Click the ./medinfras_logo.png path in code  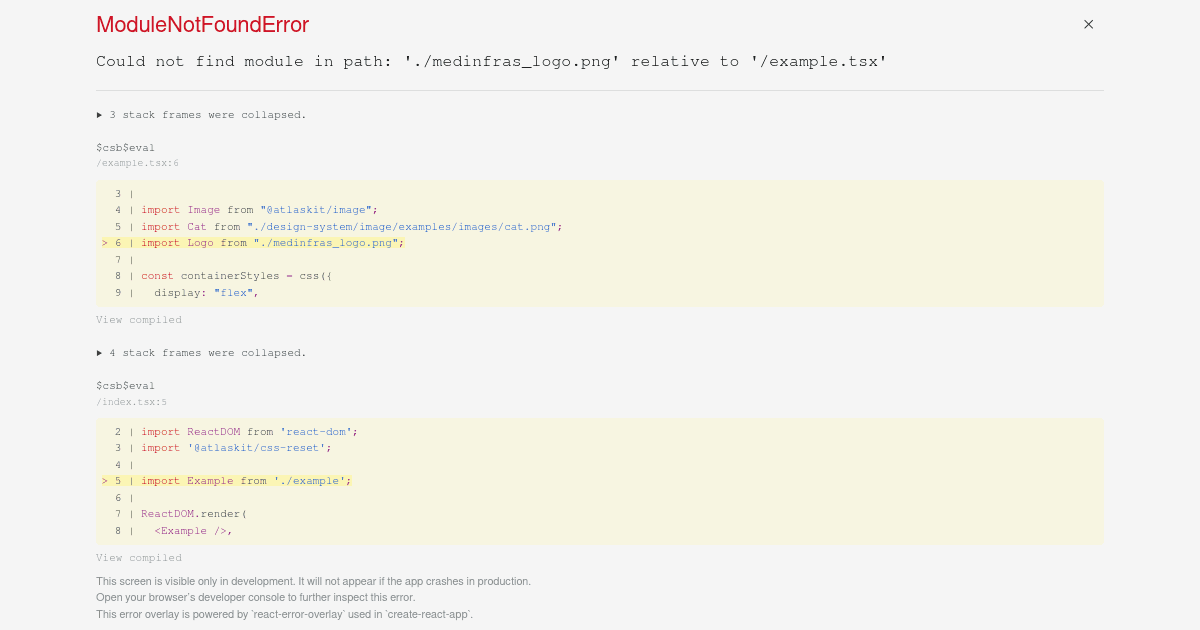(326, 242)
